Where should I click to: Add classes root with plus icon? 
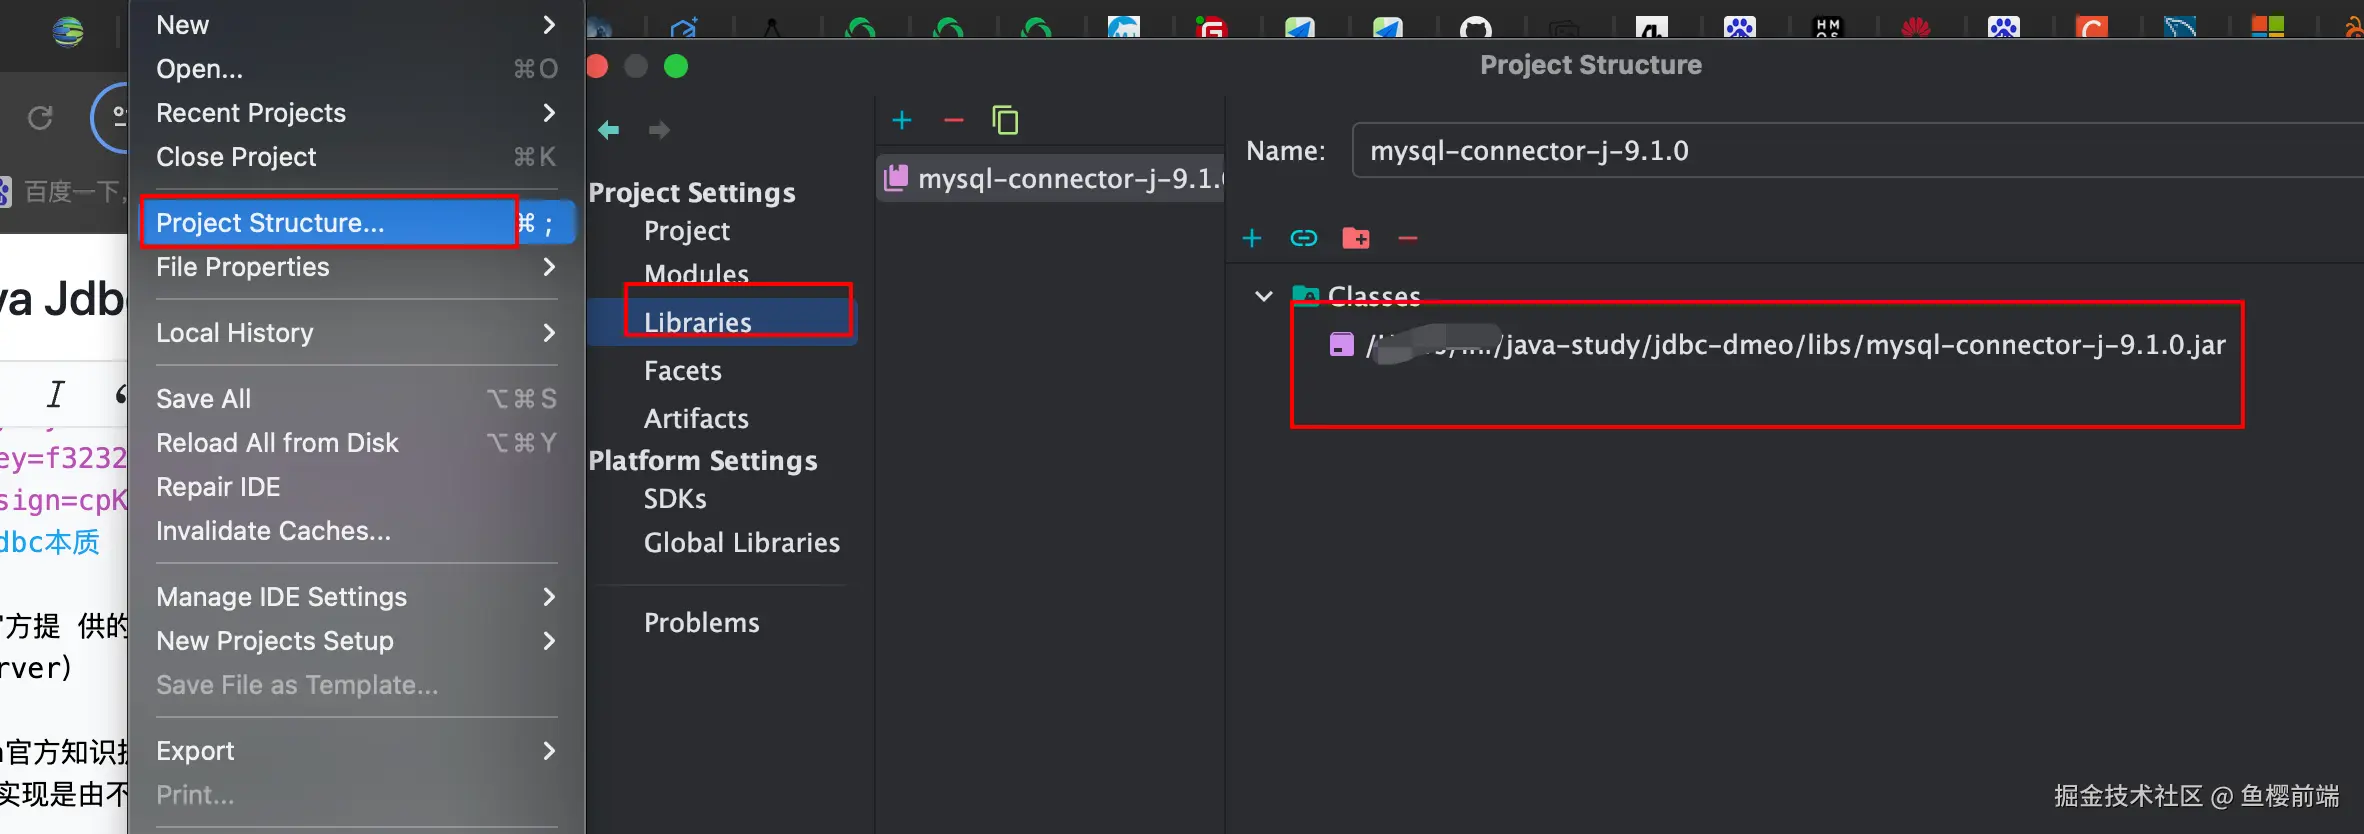tap(1252, 238)
